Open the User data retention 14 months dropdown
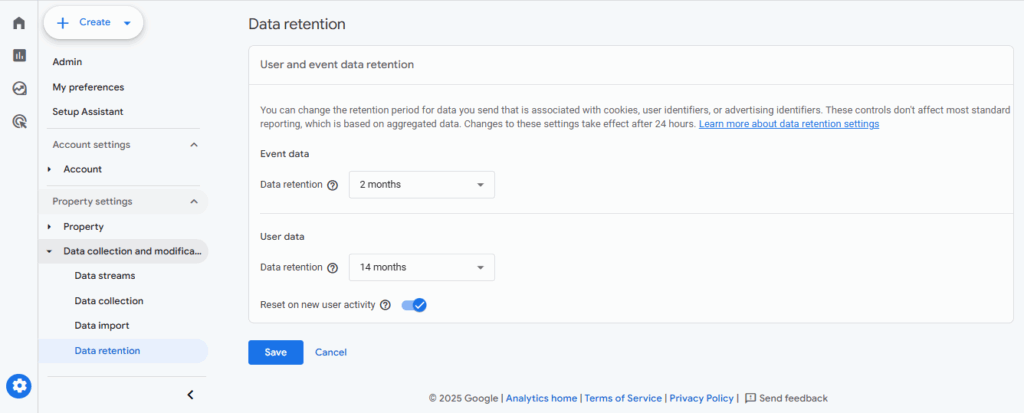This screenshot has height=413, width=1024. [422, 267]
